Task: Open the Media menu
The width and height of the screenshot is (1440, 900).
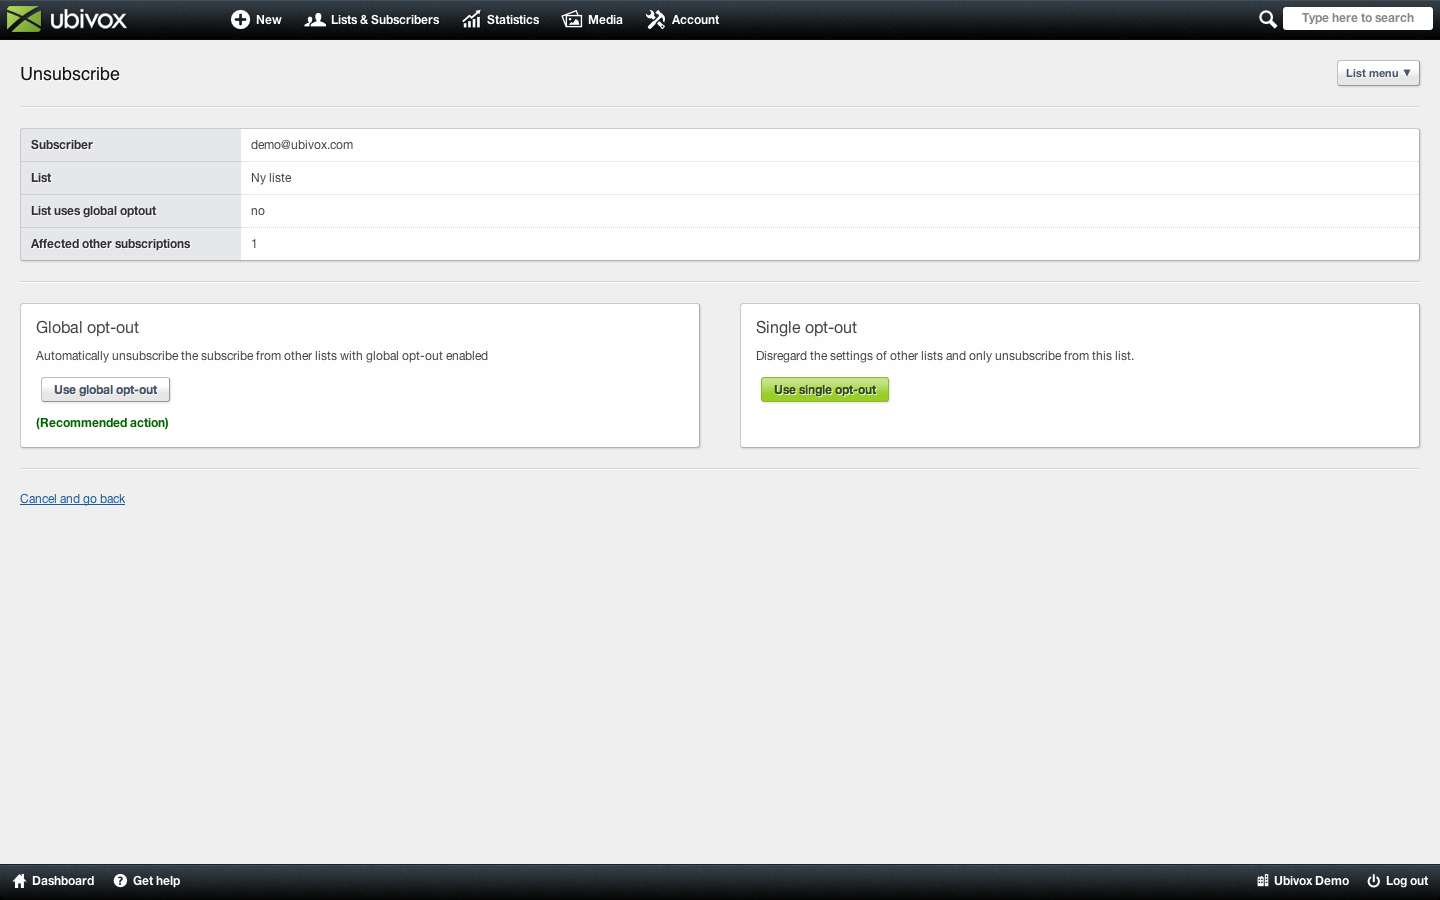Action: (592, 19)
